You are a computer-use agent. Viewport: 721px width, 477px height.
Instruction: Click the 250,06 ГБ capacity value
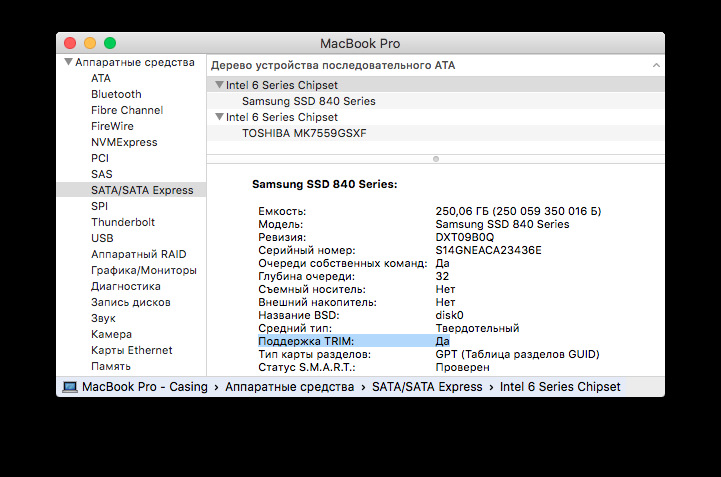click(x=518, y=211)
